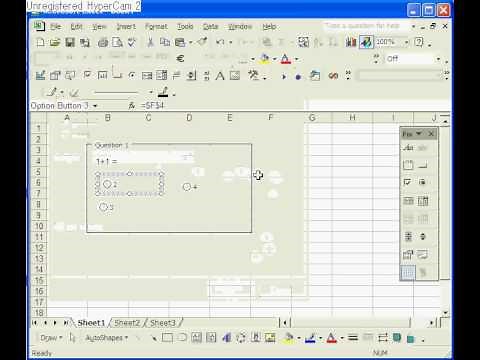This screenshot has height=360, width=480.
Task: Open the Zoom 100% dropdown
Action: [407, 42]
